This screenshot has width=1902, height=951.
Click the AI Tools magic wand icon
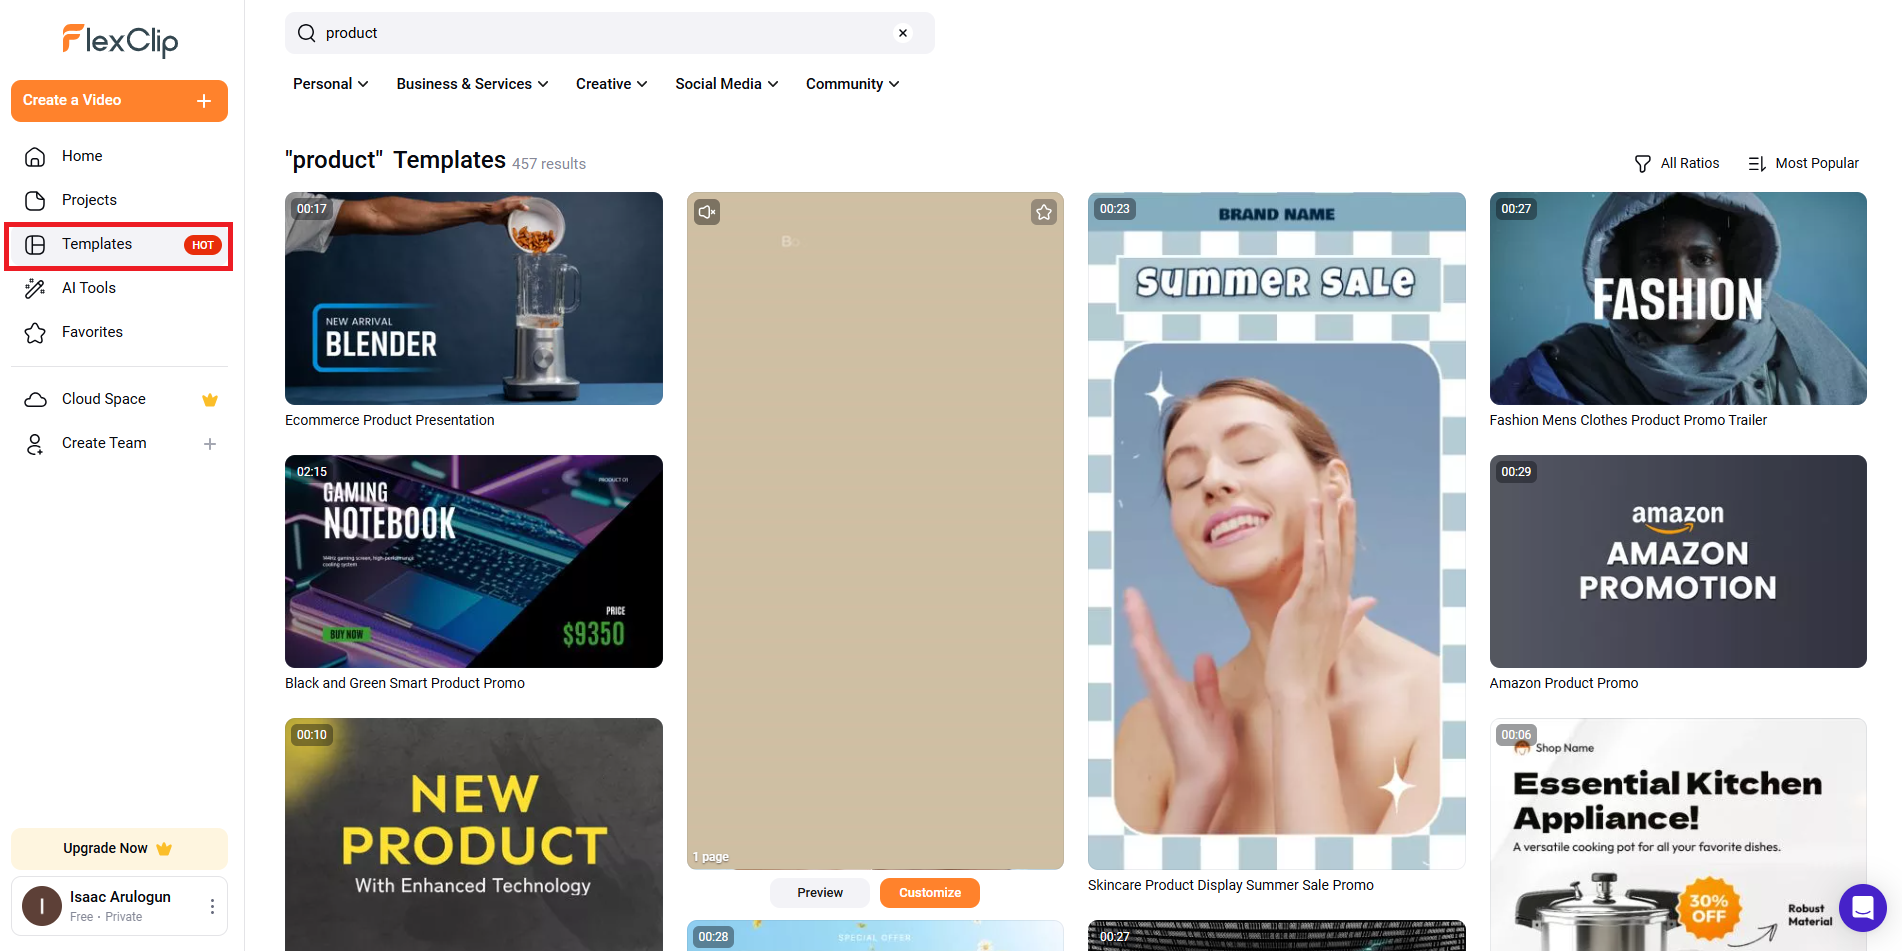click(35, 288)
